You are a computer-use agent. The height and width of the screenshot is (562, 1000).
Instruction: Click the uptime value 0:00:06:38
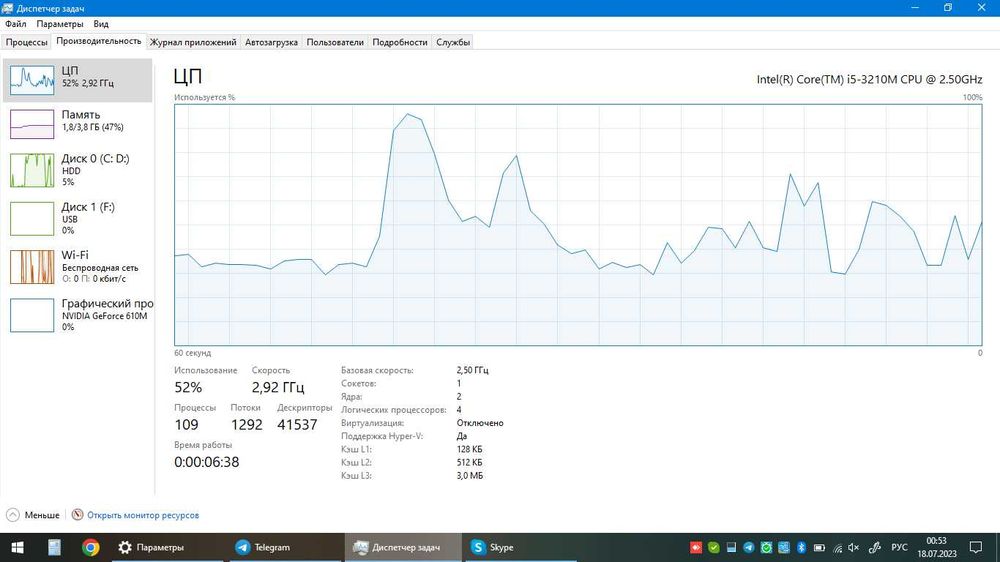click(x=207, y=462)
